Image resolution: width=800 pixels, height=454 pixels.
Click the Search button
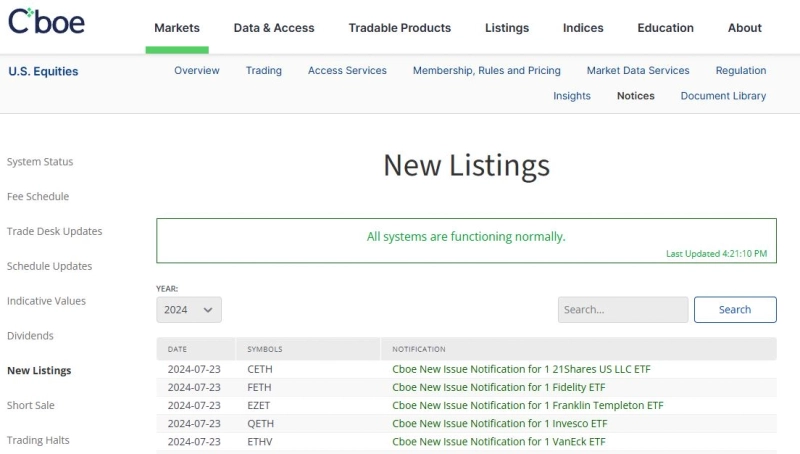coord(735,310)
